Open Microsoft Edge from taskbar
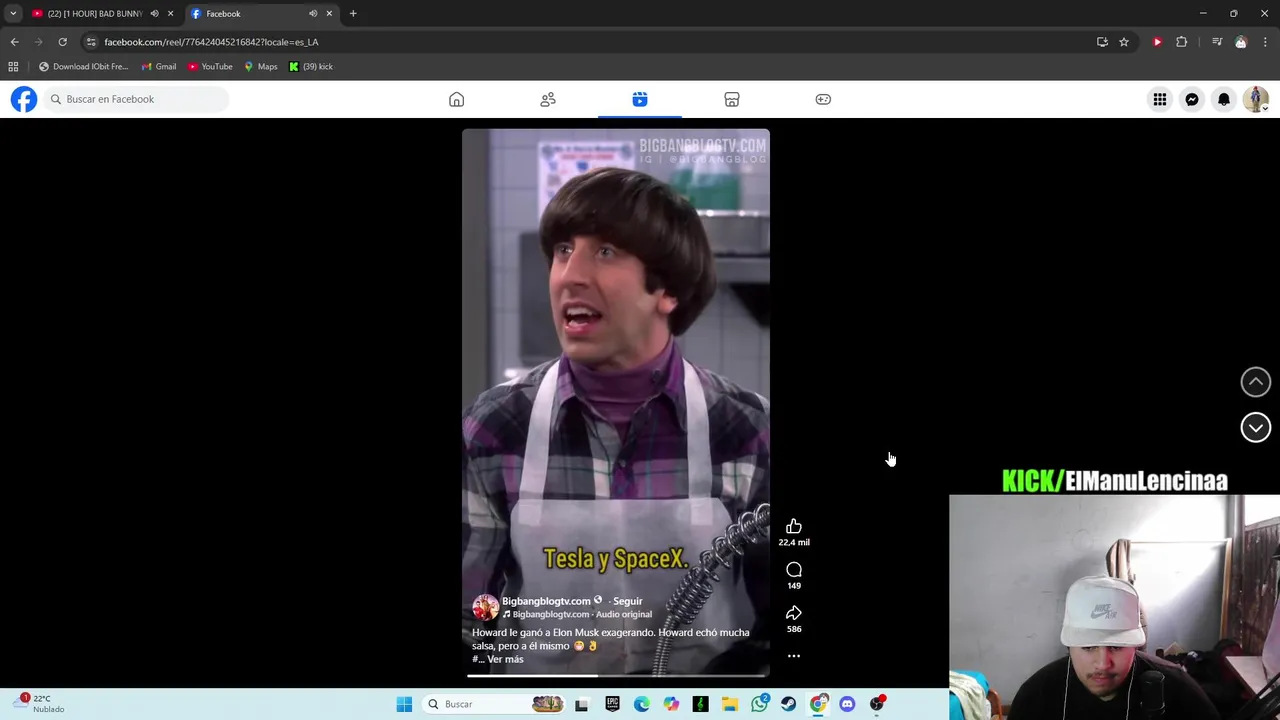Viewport: 1280px width, 720px height. point(641,704)
